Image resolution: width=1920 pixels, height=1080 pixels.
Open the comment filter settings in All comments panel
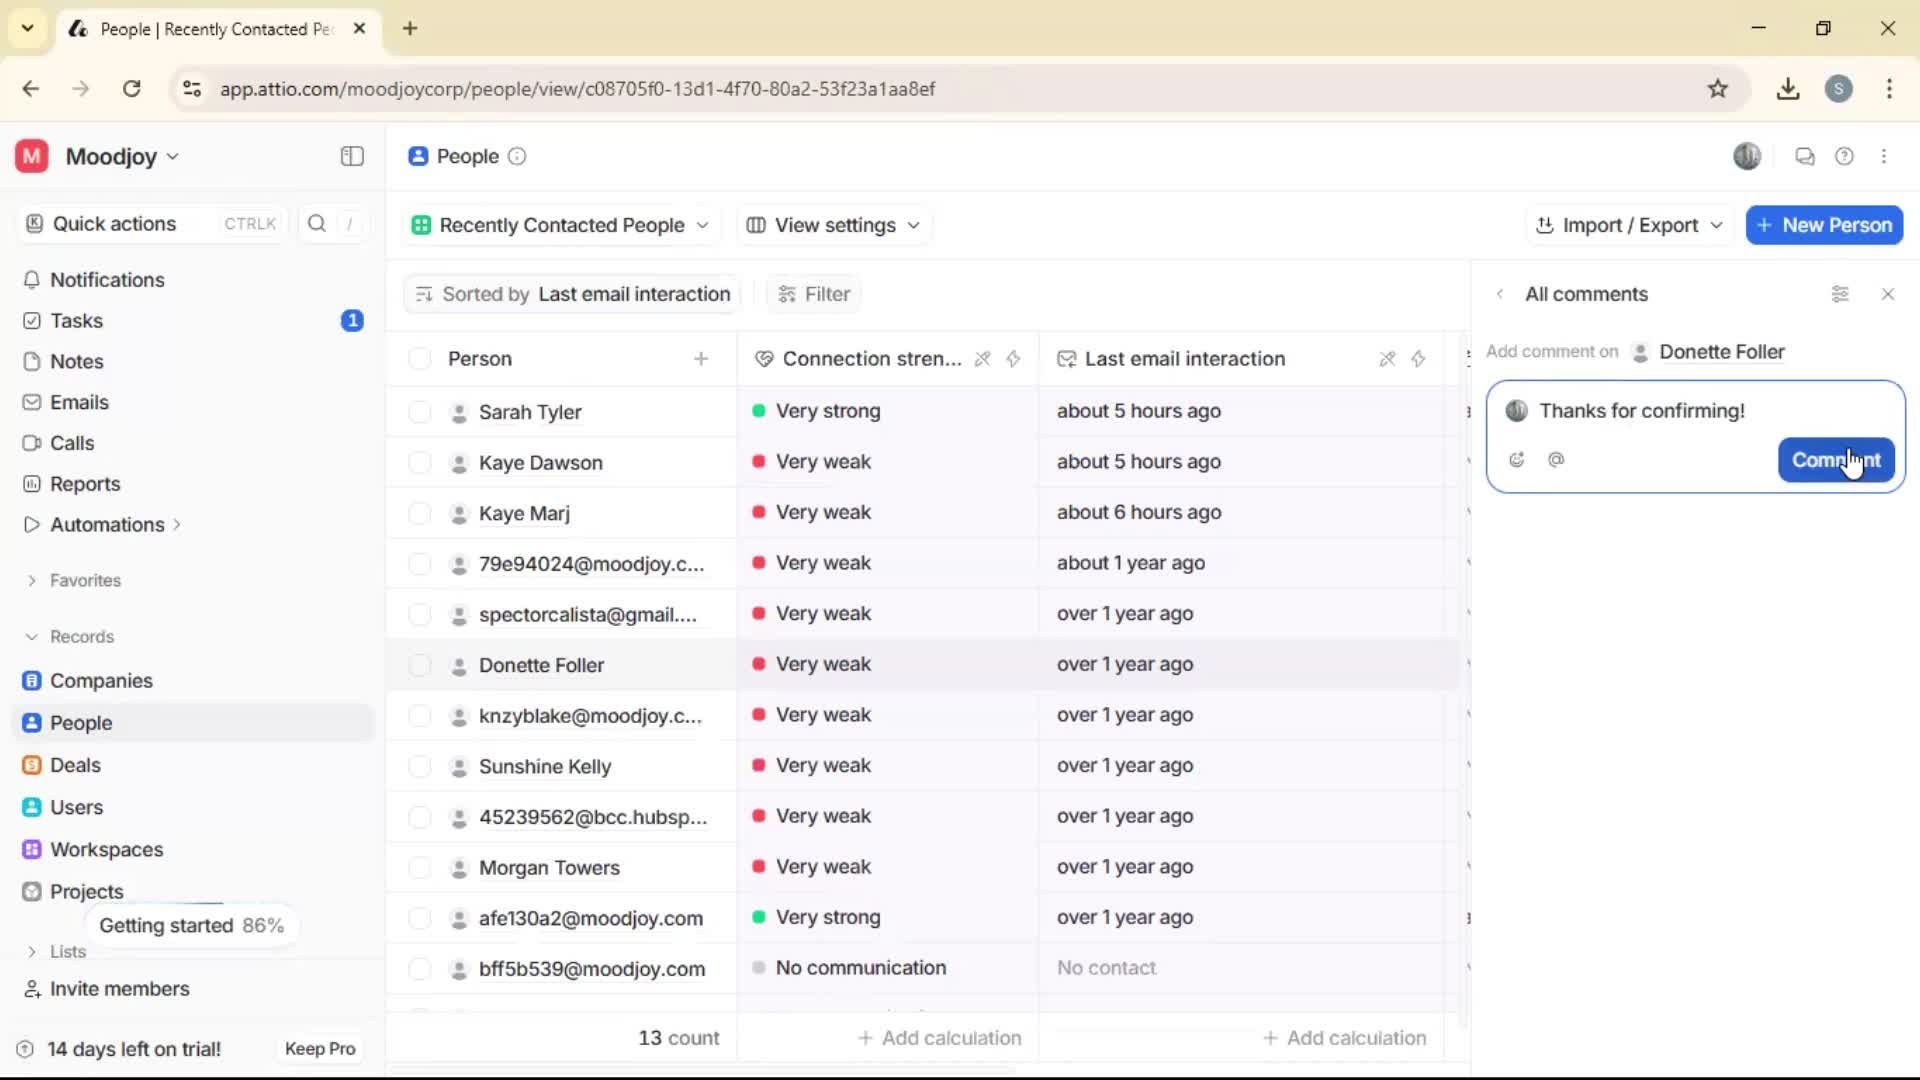(x=1840, y=294)
